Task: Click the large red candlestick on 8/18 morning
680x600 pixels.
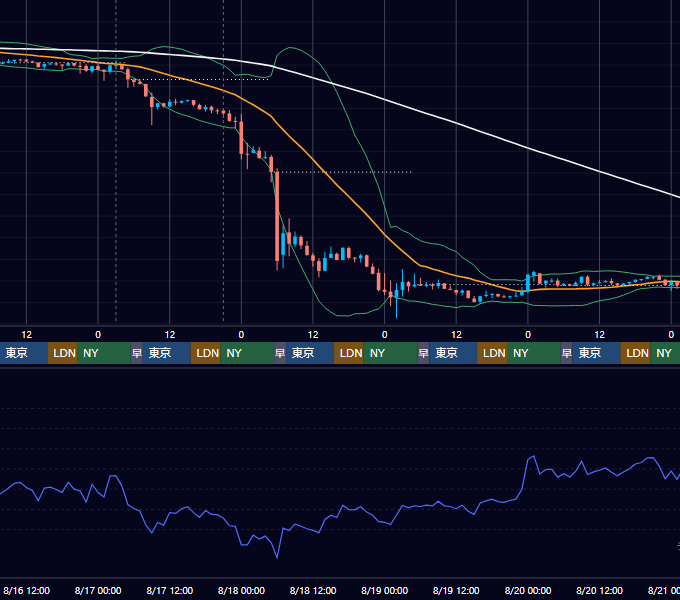Action: (277, 216)
